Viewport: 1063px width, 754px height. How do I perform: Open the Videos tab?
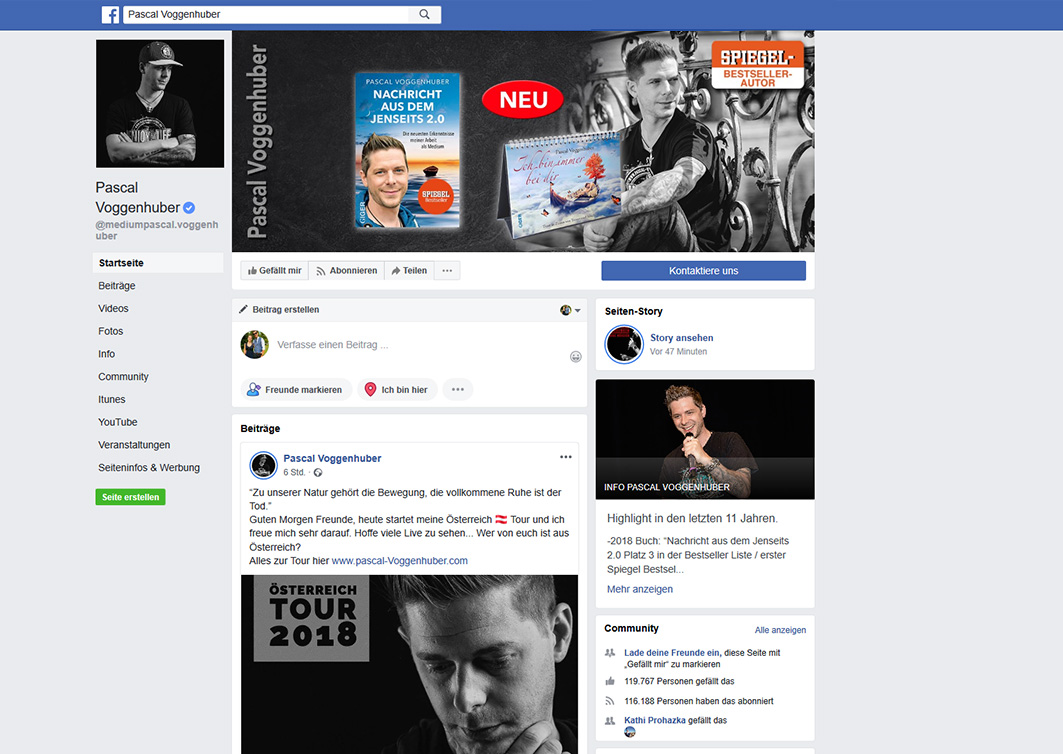pyautogui.click(x=113, y=309)
